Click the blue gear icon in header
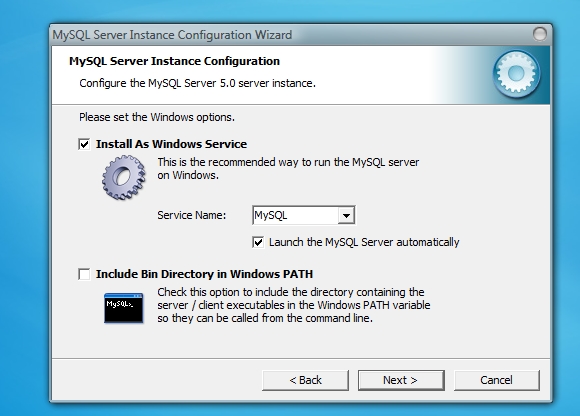Viewport: 580px width, 416px height. tap(516, 74)
